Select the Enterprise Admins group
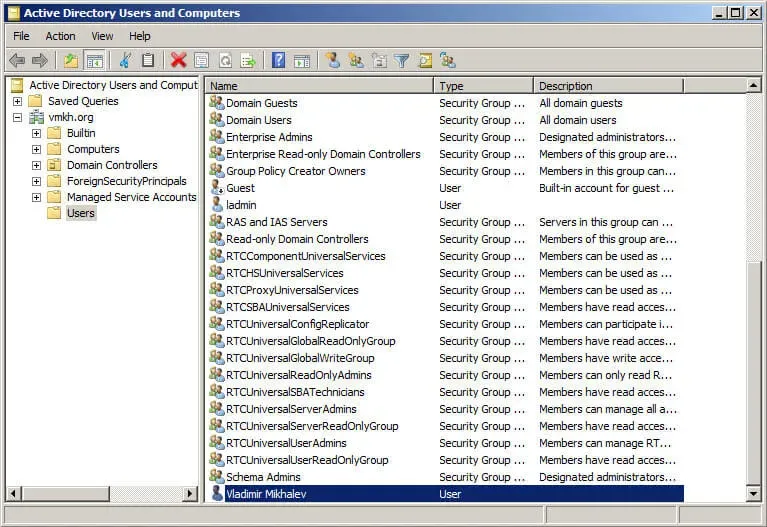Image resolution: width=767 pixels, height=527 pixels. click(x=269, y=137)
